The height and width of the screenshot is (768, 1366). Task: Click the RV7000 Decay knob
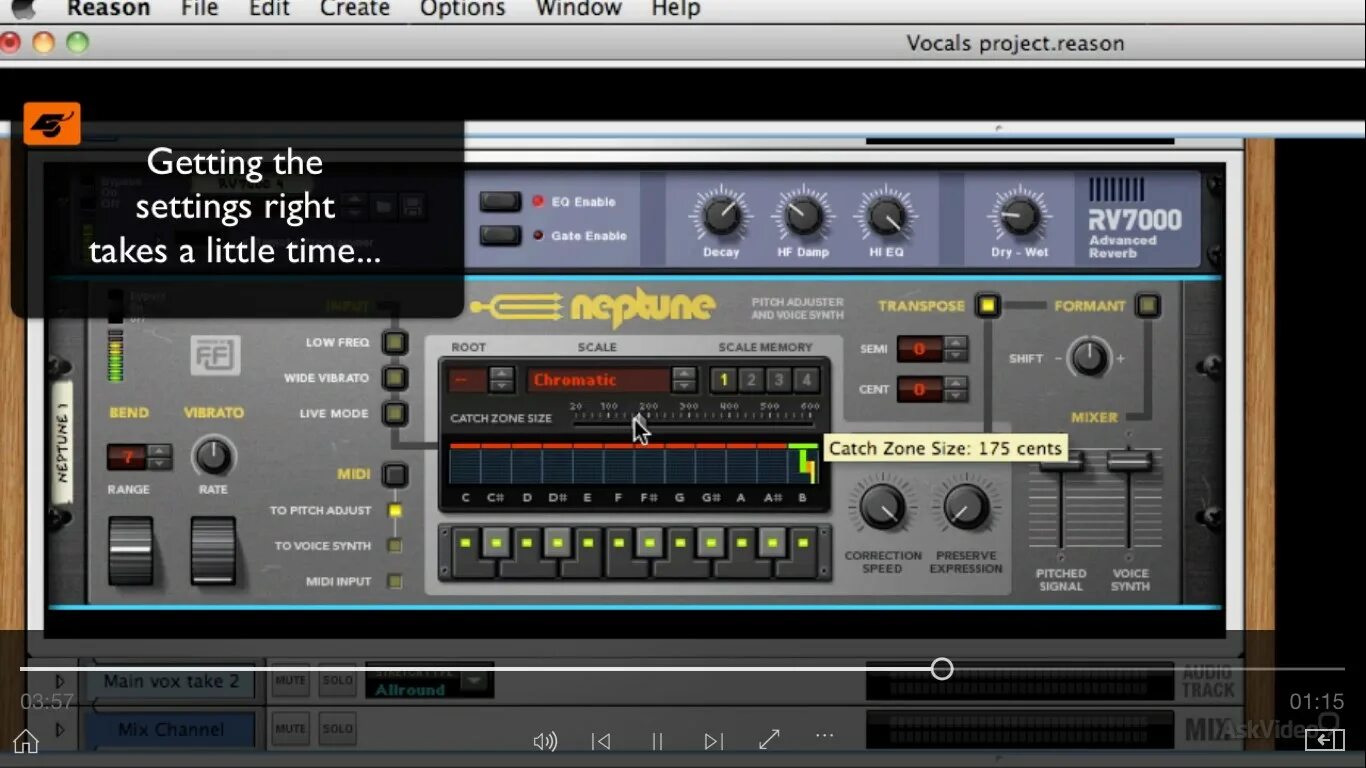pyautogui.click(x=721, y=216)
